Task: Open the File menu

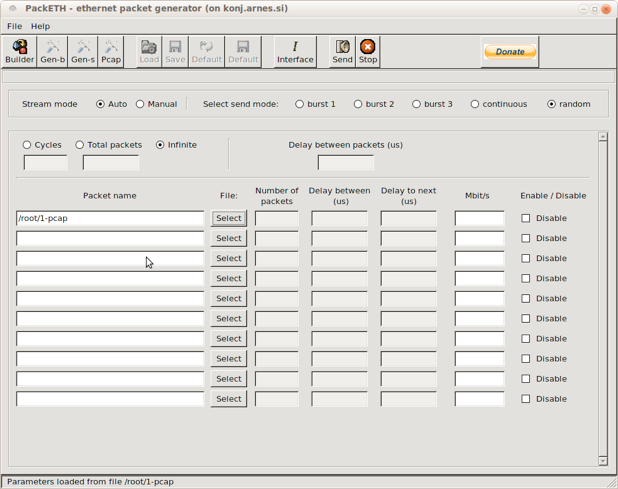Action: 15,26
